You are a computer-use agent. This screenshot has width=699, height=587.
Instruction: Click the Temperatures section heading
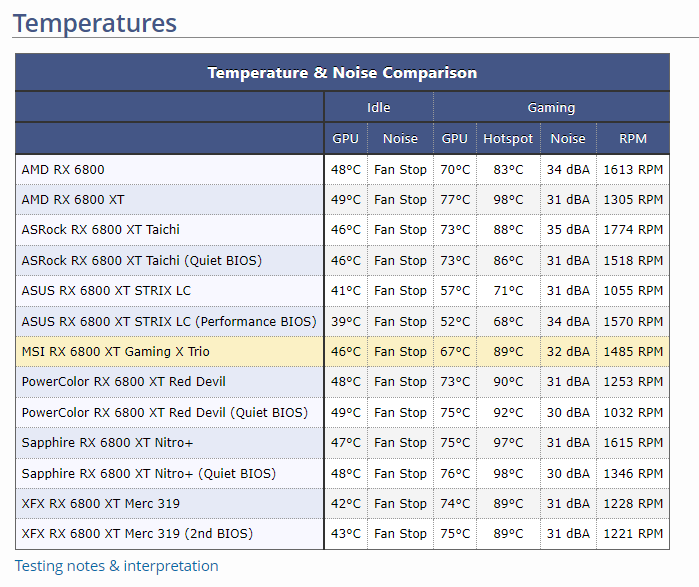click(x=95, y=23)
